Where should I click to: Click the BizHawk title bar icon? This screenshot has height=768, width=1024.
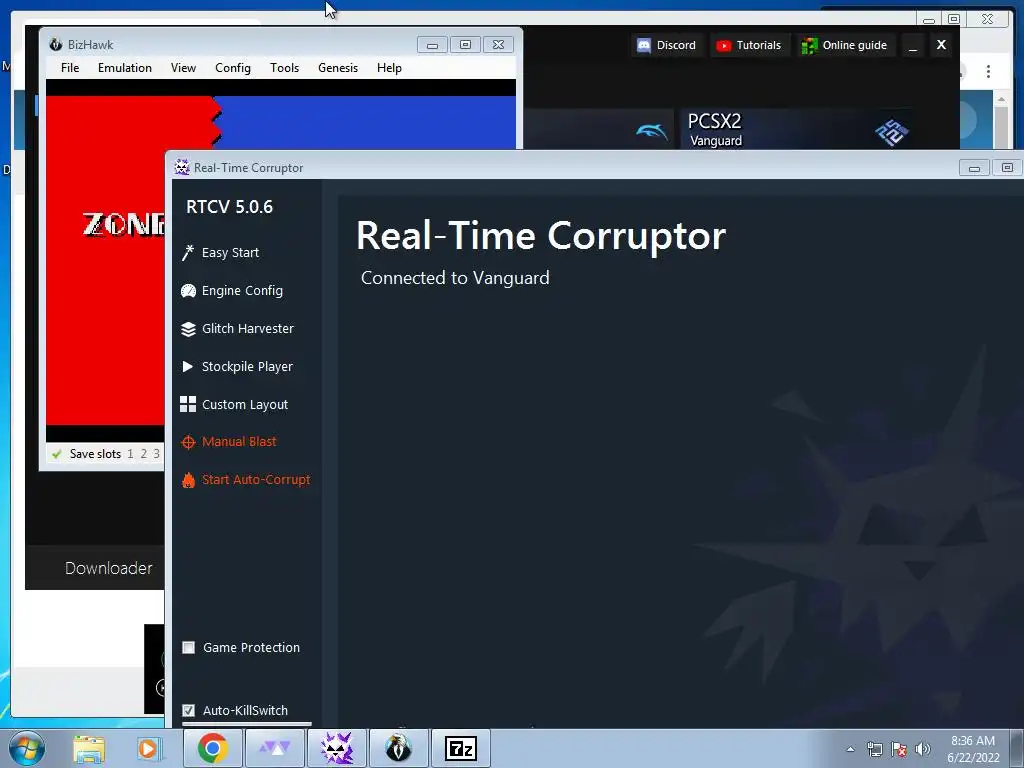coord(56,44)
